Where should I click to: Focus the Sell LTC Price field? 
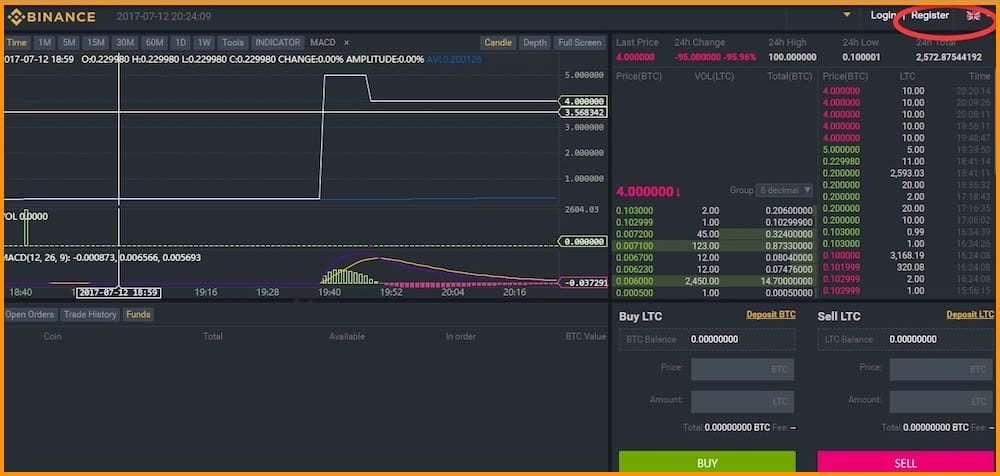[941, 369]
